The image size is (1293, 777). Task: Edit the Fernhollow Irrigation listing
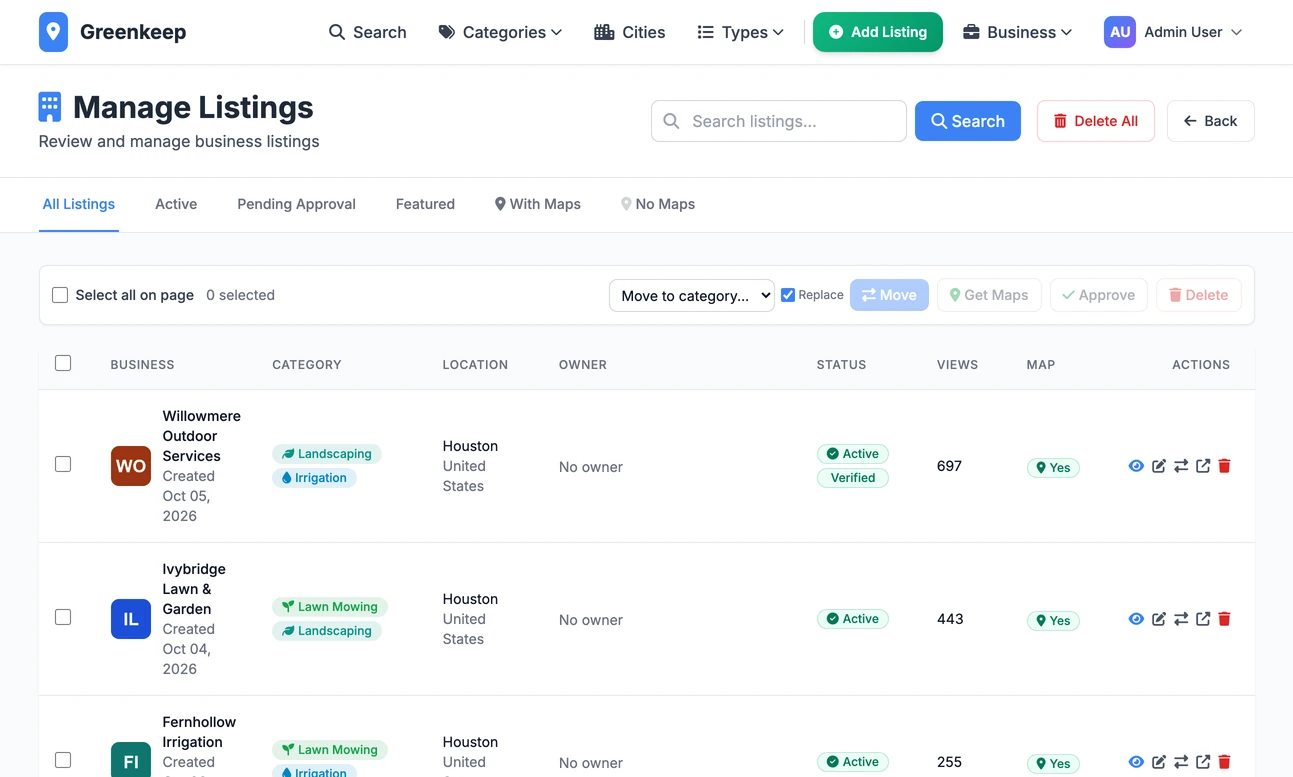tap(1159, 762)
